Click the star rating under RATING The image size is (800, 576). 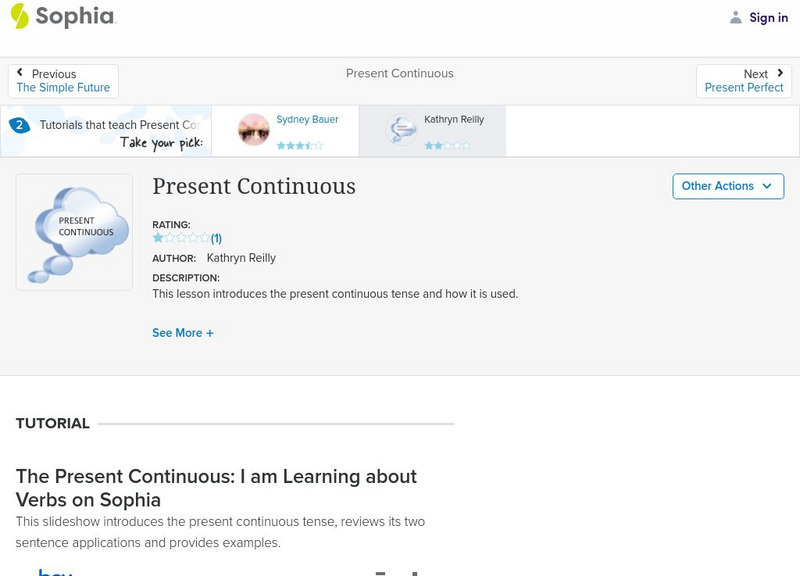click(x=180, y=238)
